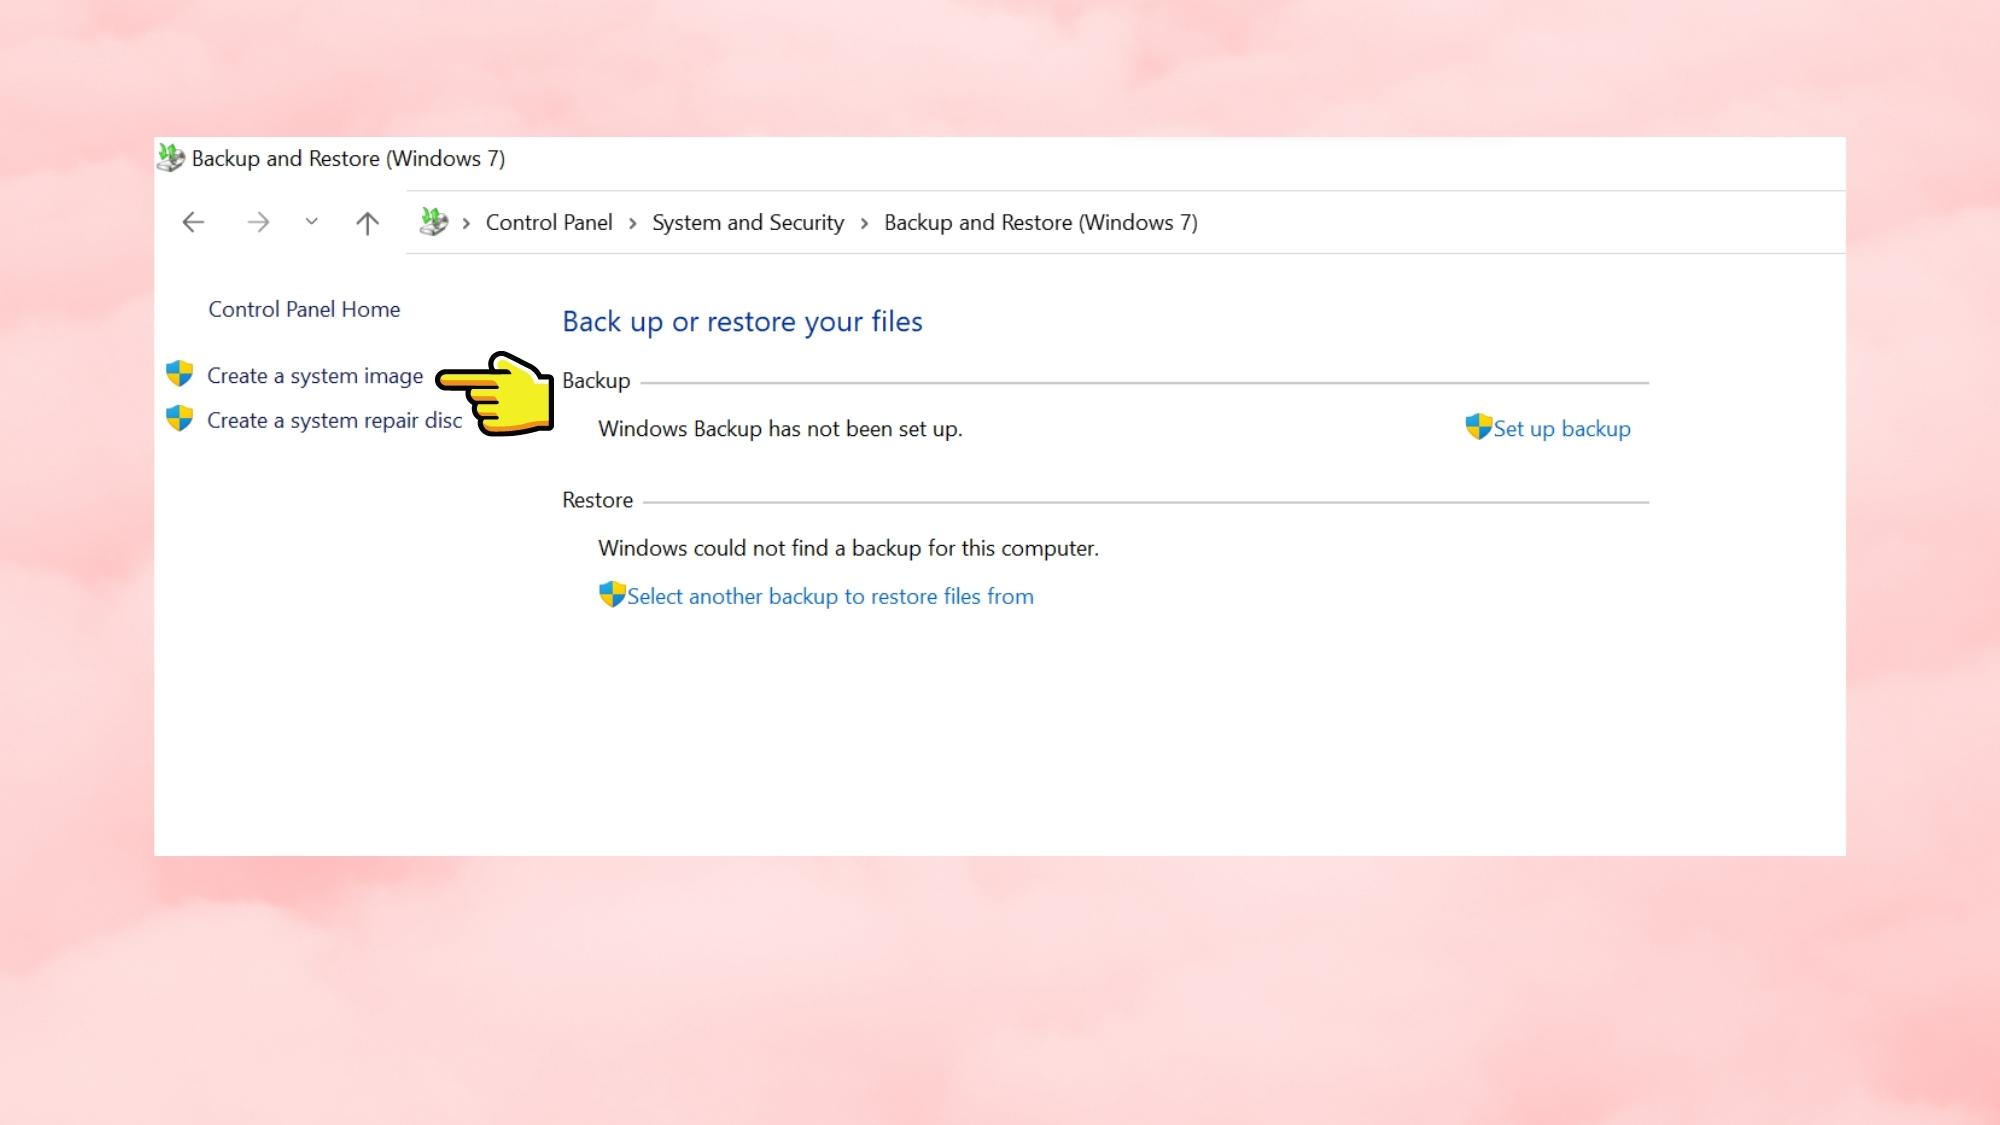This screenshot has height=1125, width=2000.
Task: Open the recent locations dropdown chevron
Action: [x=312, y=222]
